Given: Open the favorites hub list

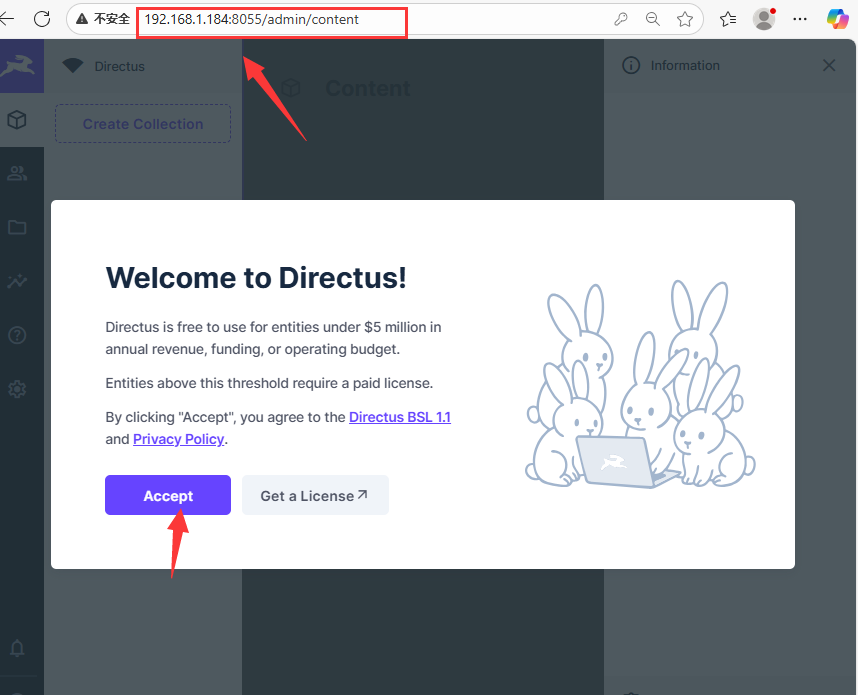Looking at the screenshot, I should click(728, 18).
